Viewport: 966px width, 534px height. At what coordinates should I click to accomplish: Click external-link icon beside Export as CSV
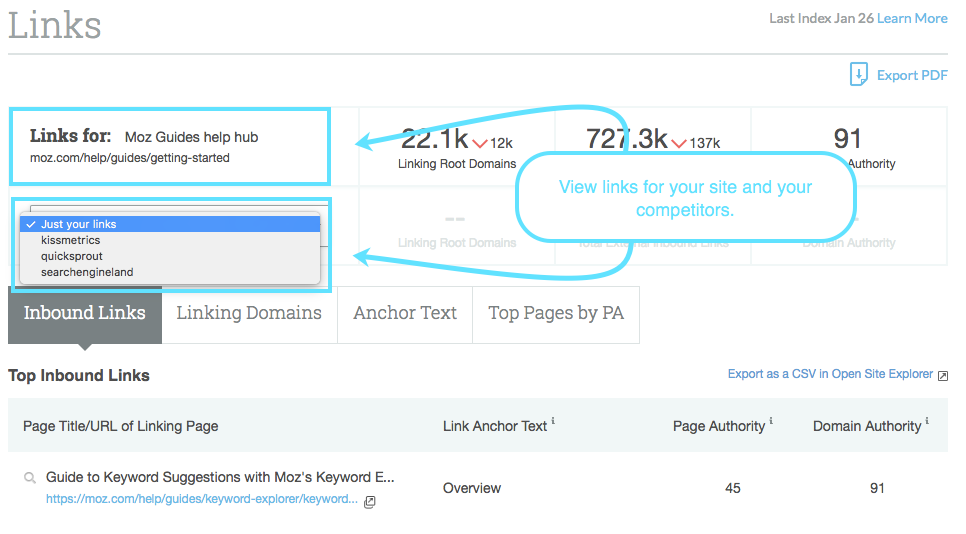click(x=942, y=375)
